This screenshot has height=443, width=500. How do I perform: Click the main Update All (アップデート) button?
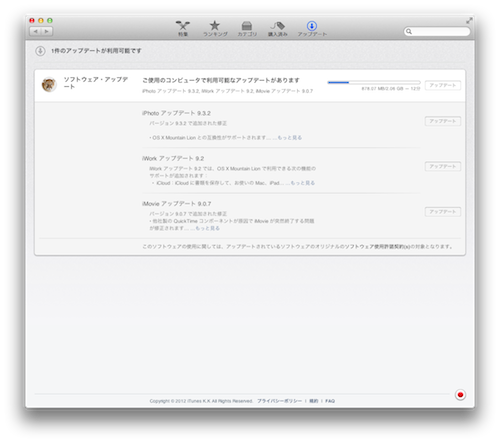(x=443, y=85)
